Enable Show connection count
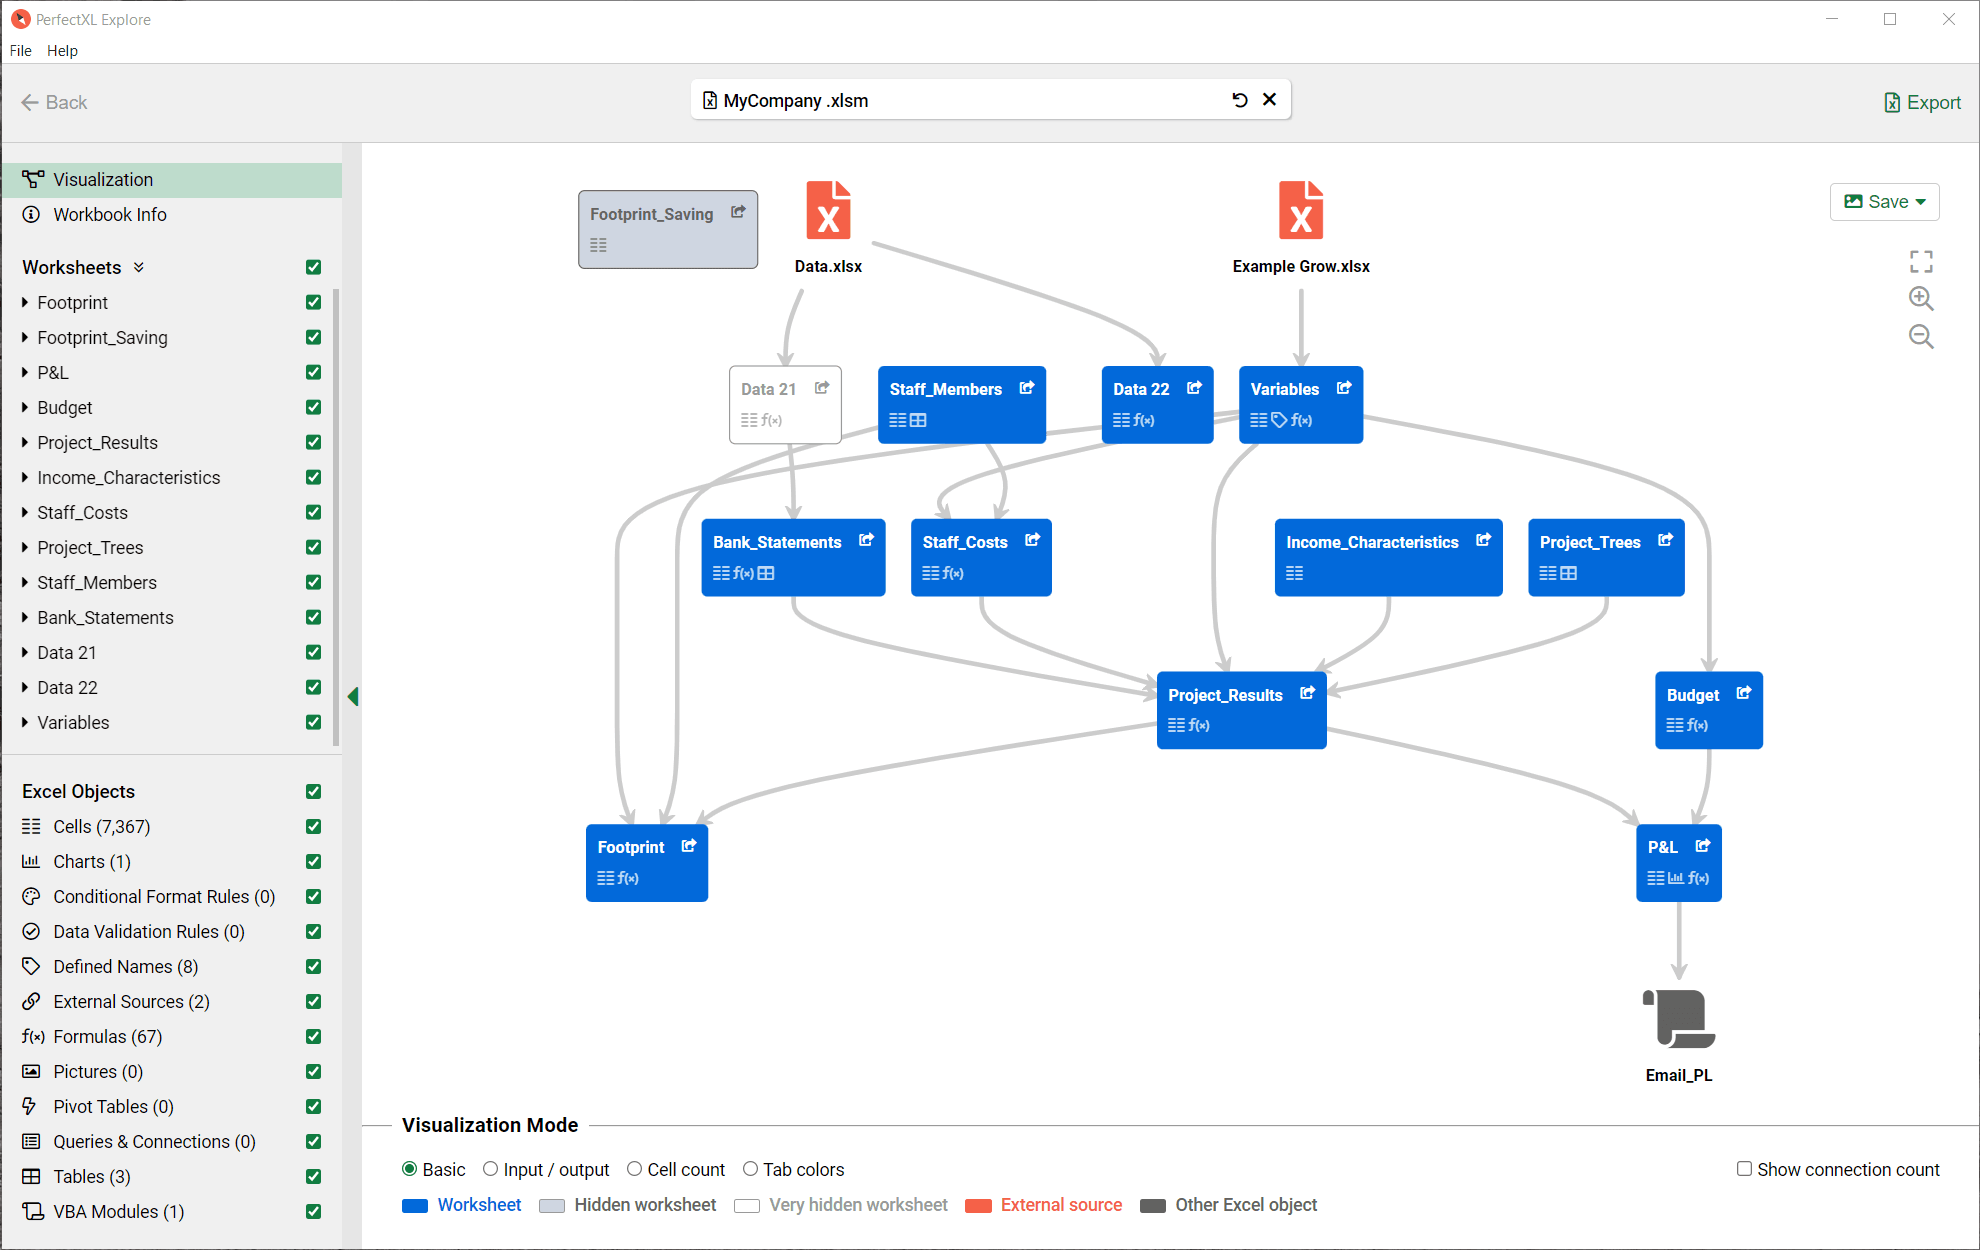Image resolution: width=1980 pixels, height=1250 pixels. pyautogui.click(x=1744, y=1169)
